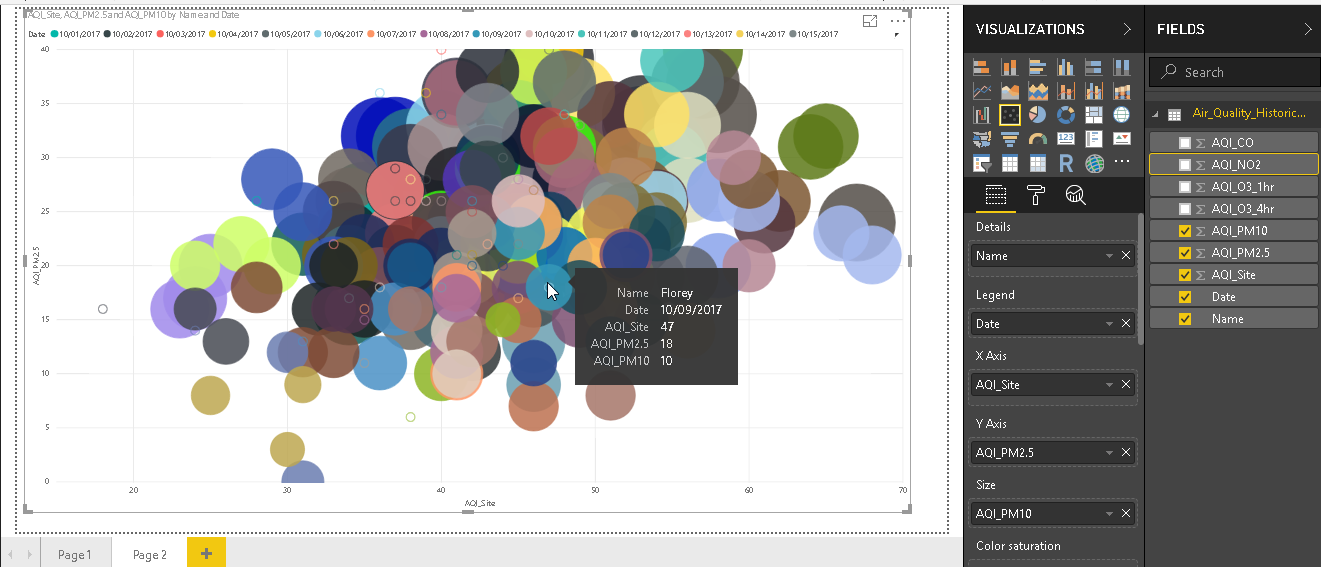This screenshot has height=567, width=1321.
Task: Open the Legend Date field dropdown arrow
Action: [x=1109, y=324]
